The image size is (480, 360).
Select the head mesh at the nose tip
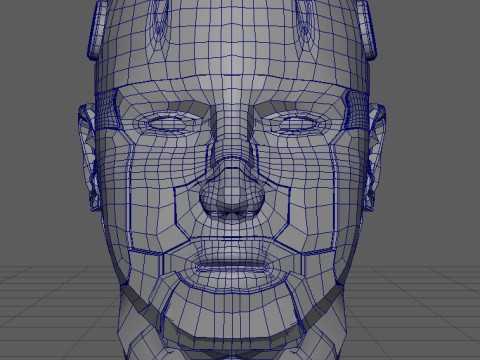coord(232,196)
